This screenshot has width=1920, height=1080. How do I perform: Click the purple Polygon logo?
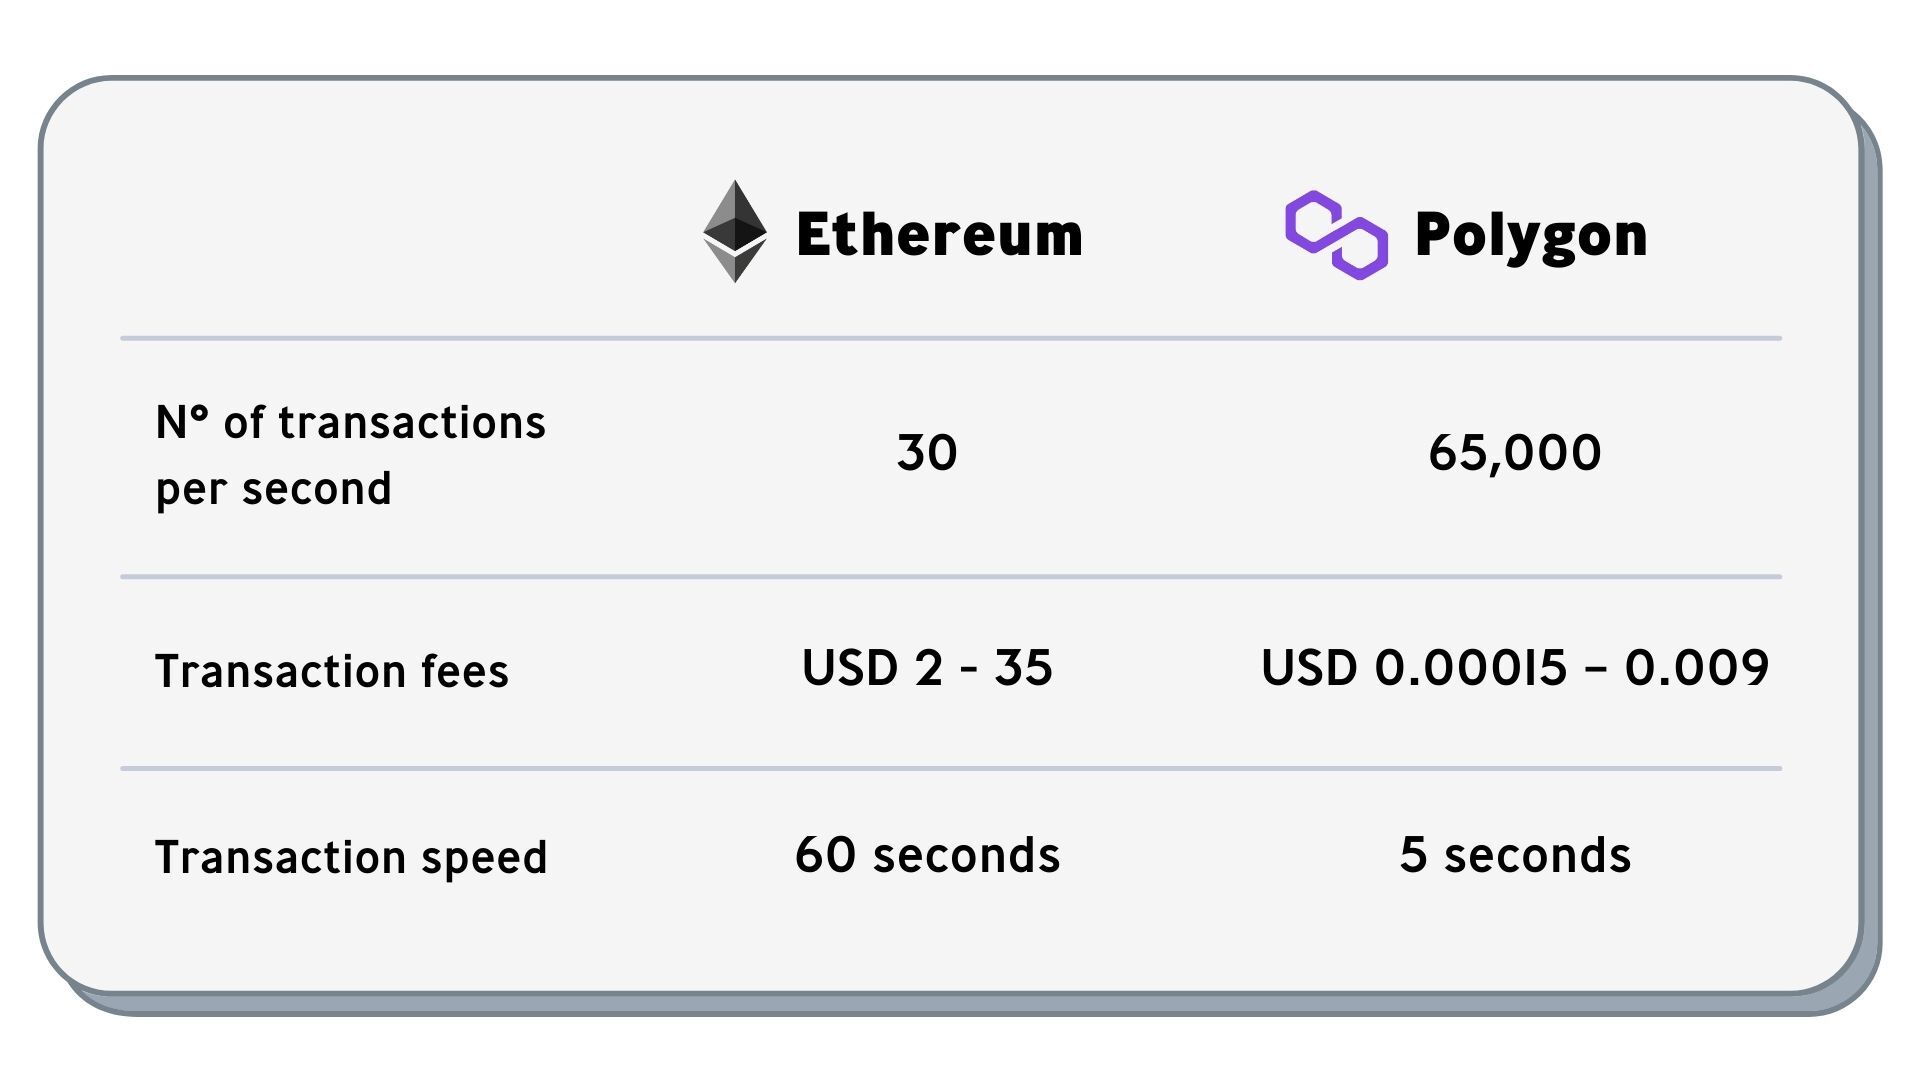click(1336, 235)
